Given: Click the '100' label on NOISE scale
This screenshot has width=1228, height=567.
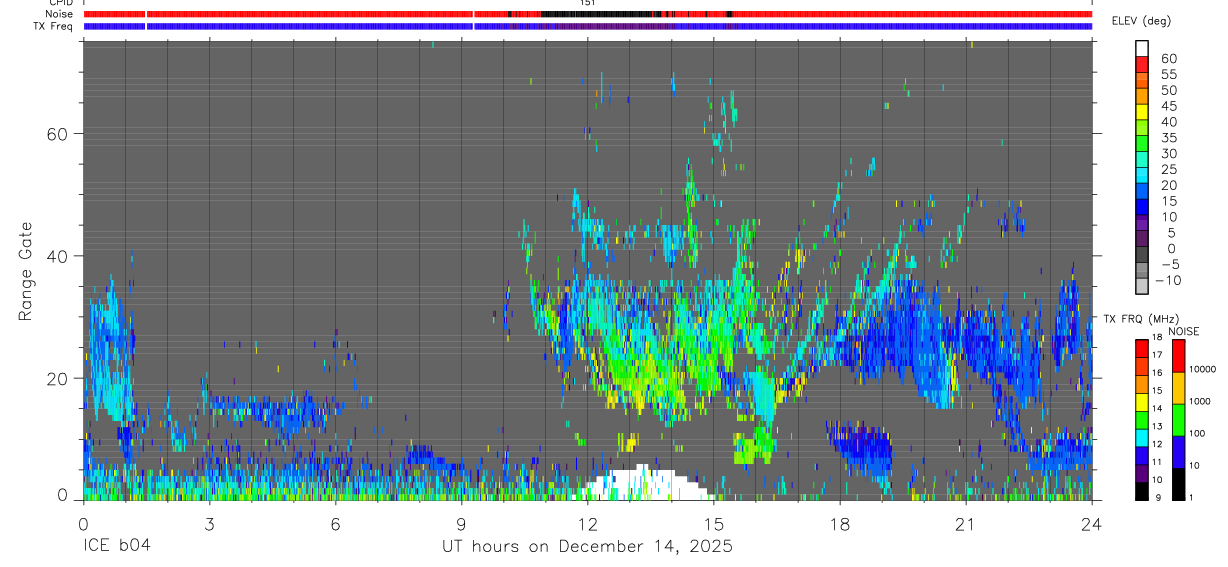Looking at the screenshot, I should [1197, 433].
